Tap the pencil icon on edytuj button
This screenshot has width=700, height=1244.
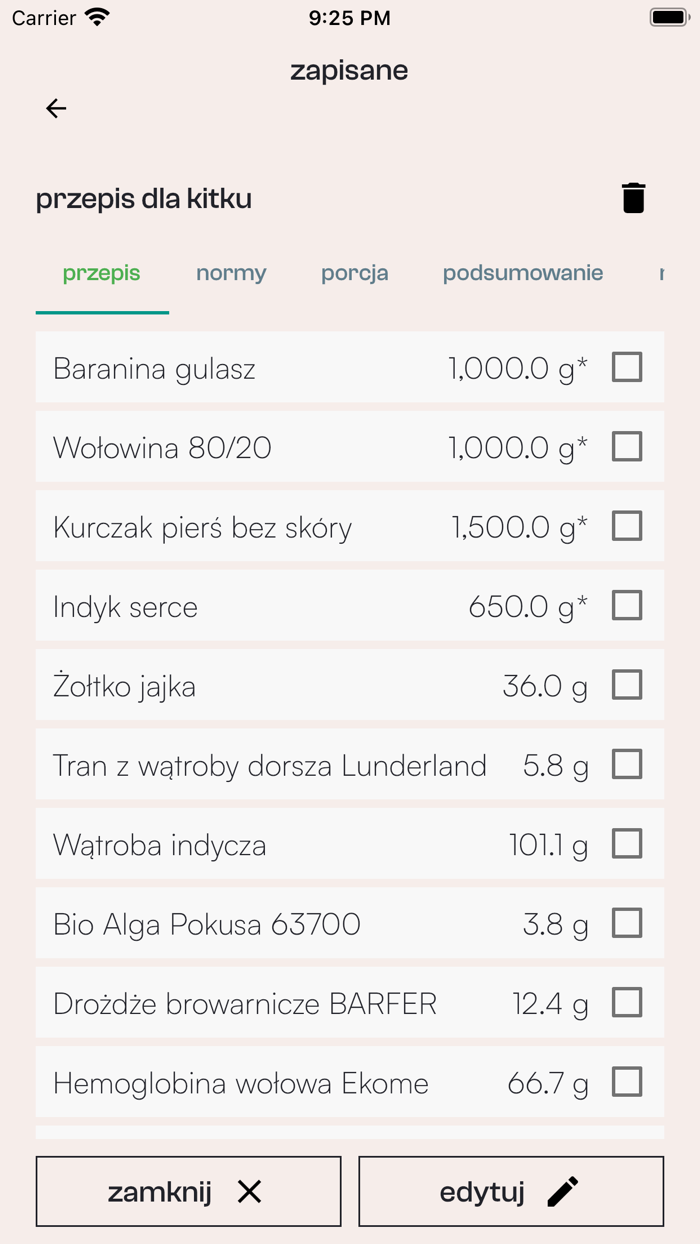[562, 1190]
